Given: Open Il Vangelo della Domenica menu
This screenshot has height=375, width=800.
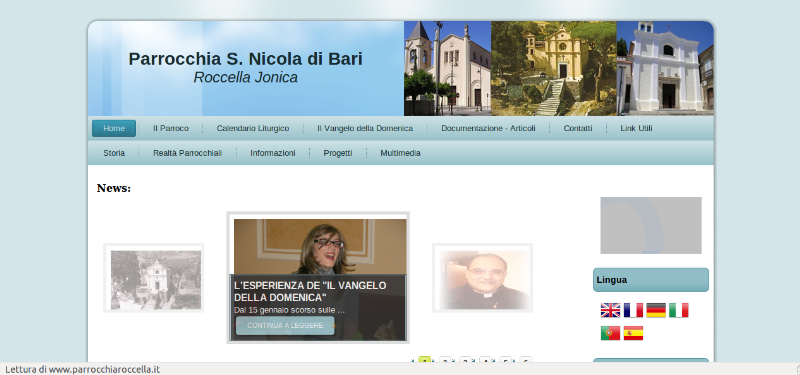Looking at the screenshot, I should [365, 129].
